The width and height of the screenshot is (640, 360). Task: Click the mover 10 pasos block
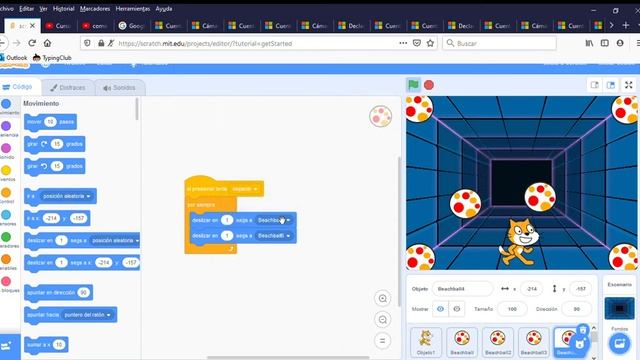click(51, 122)
